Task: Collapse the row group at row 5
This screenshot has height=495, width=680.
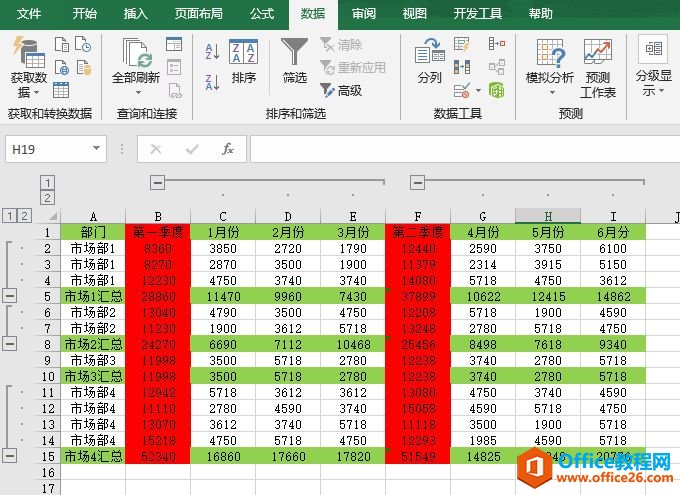Action: pos(10,296)
